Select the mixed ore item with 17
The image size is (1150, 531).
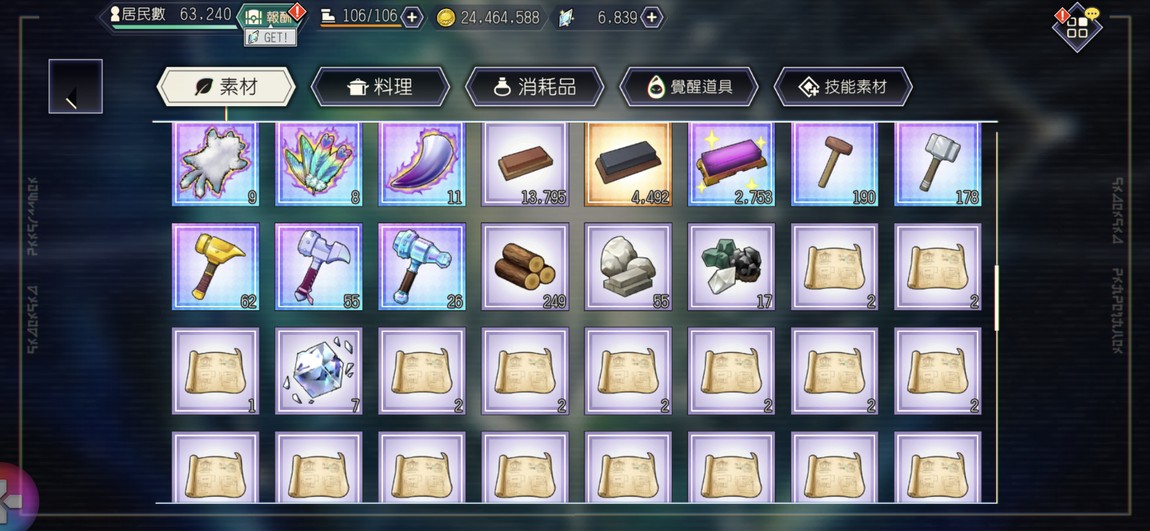731,267
